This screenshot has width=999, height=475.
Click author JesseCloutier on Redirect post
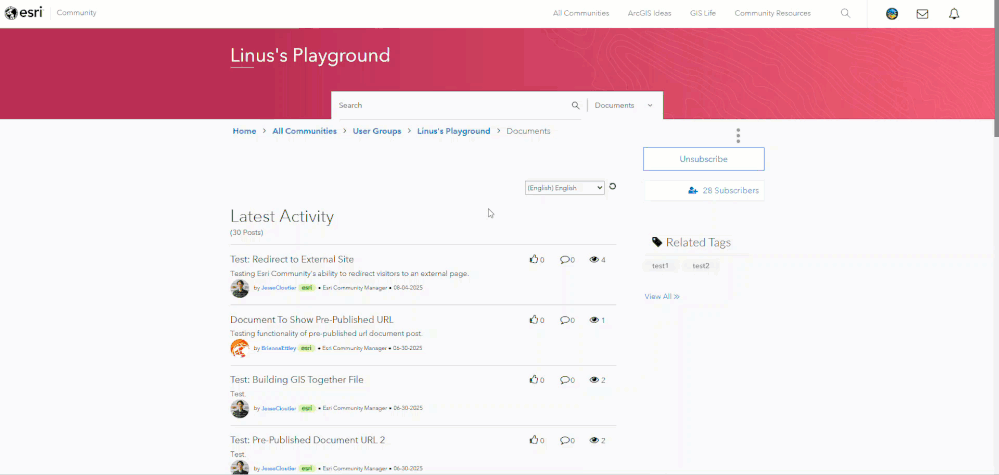(279, 288)
